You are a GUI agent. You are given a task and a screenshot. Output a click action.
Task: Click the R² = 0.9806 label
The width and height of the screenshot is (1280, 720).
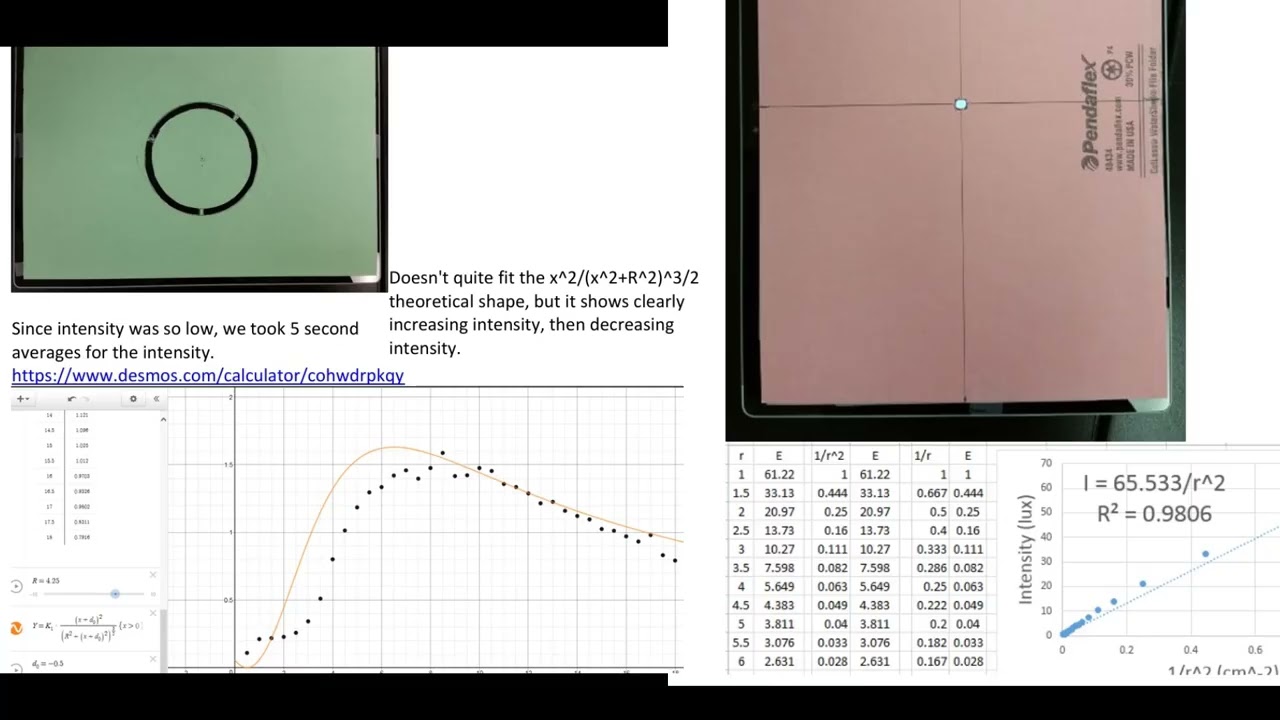click(1154, 514)
